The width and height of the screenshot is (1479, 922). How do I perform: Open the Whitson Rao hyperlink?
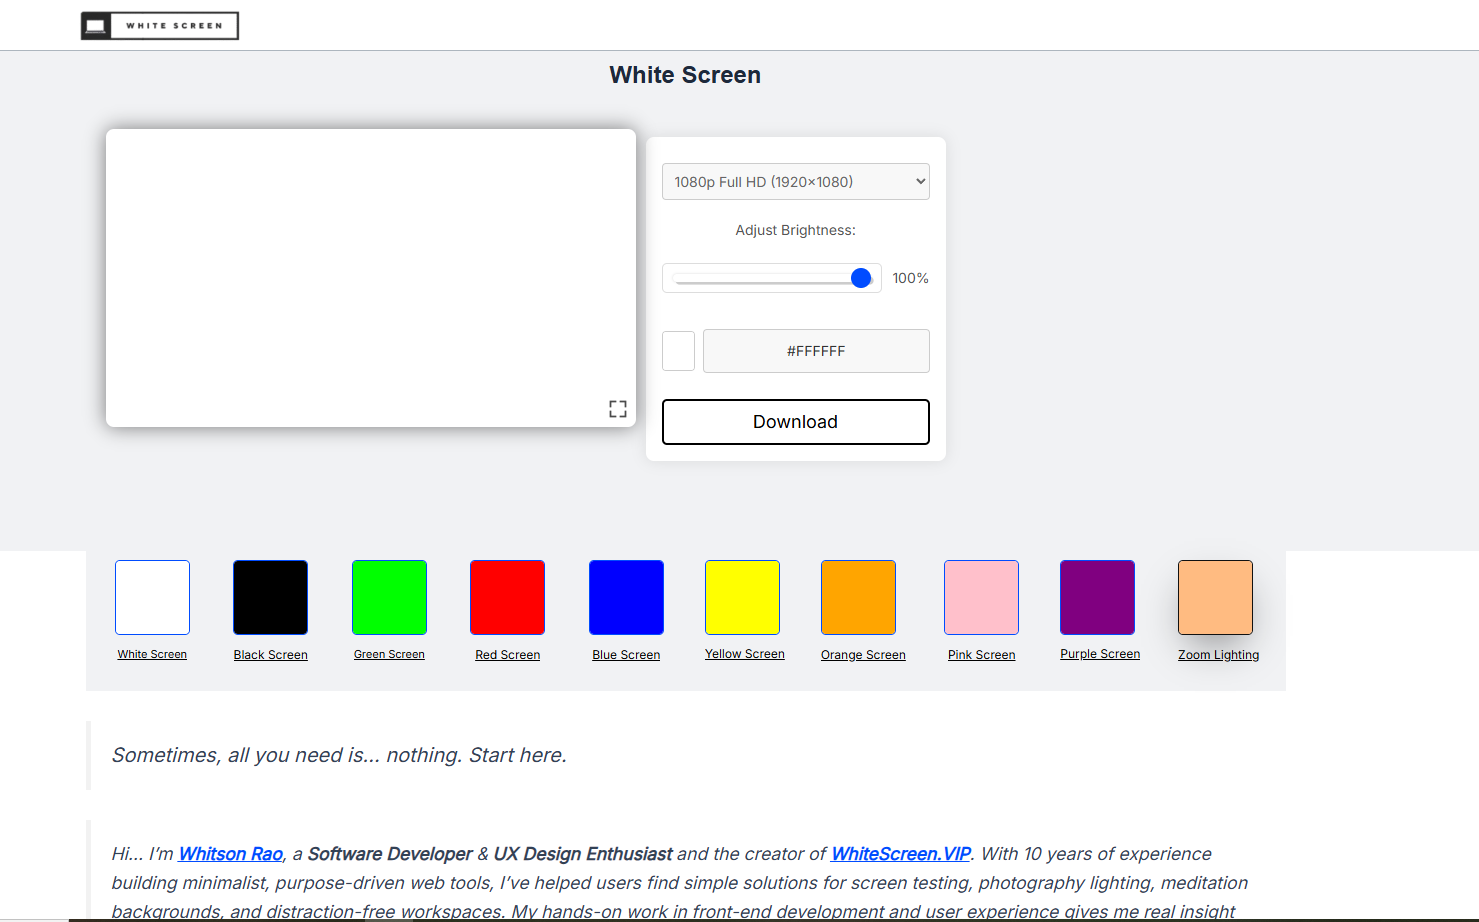(230, 854)
